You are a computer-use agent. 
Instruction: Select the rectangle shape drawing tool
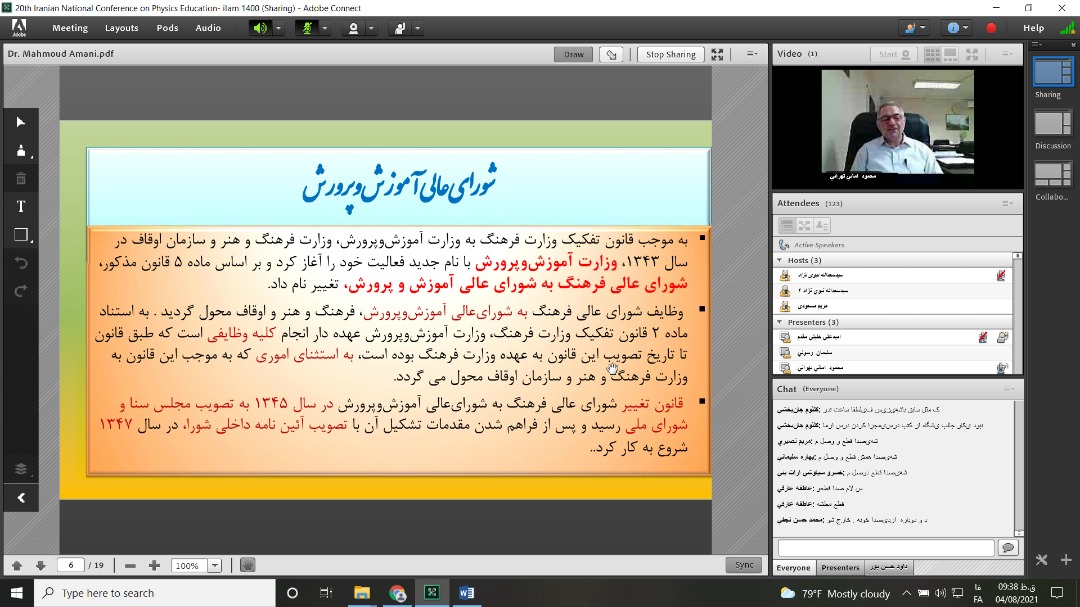pos(21,235)
